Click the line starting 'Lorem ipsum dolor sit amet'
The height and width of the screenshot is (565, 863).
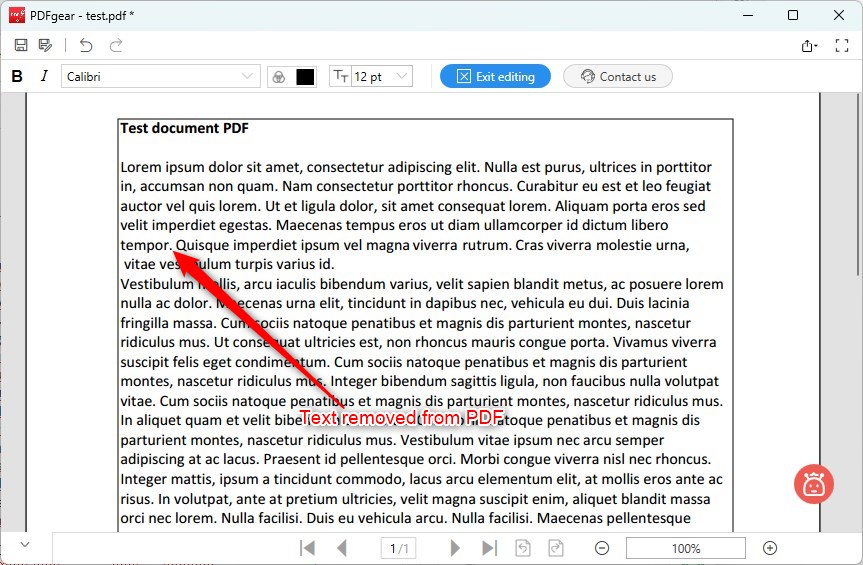(x=416, y=167)
